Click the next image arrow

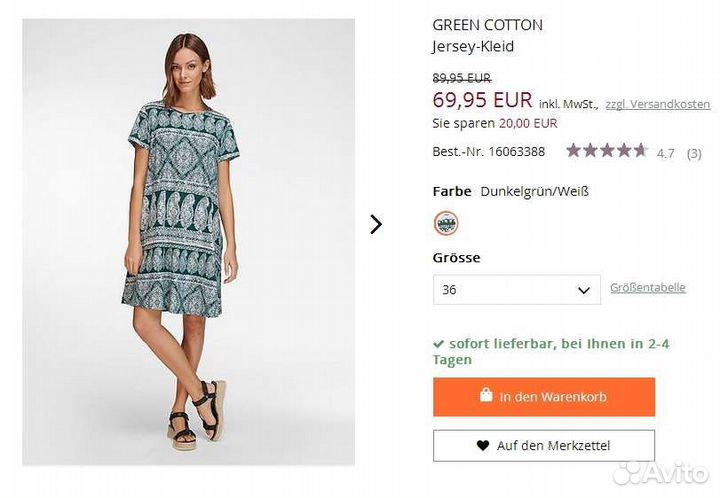(x=376, y=225)
